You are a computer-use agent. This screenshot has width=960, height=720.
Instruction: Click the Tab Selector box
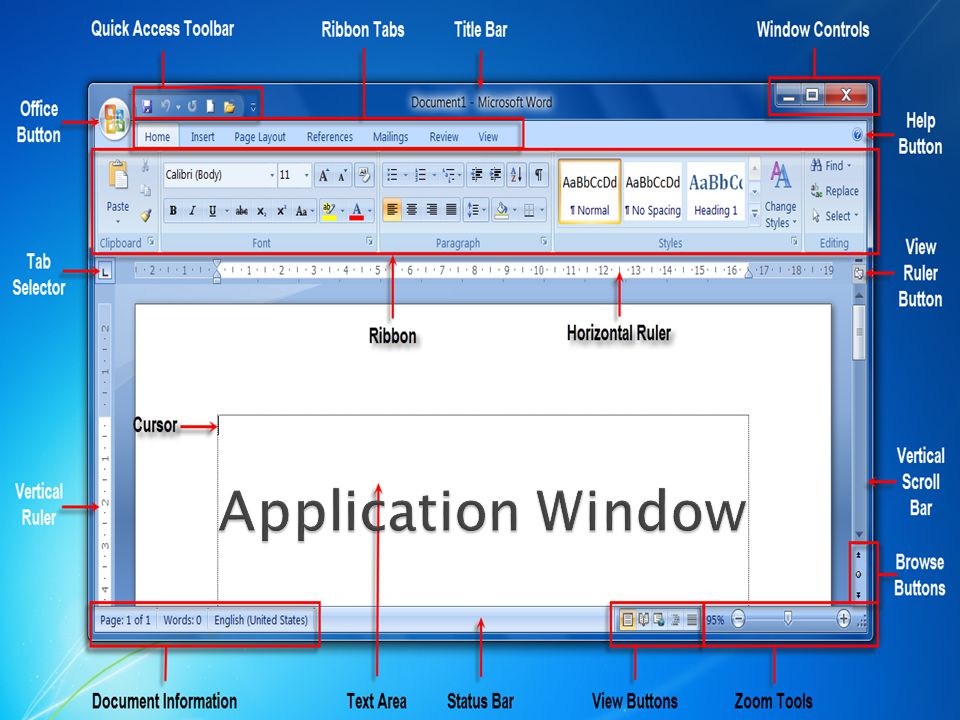[x=105, y=271]
